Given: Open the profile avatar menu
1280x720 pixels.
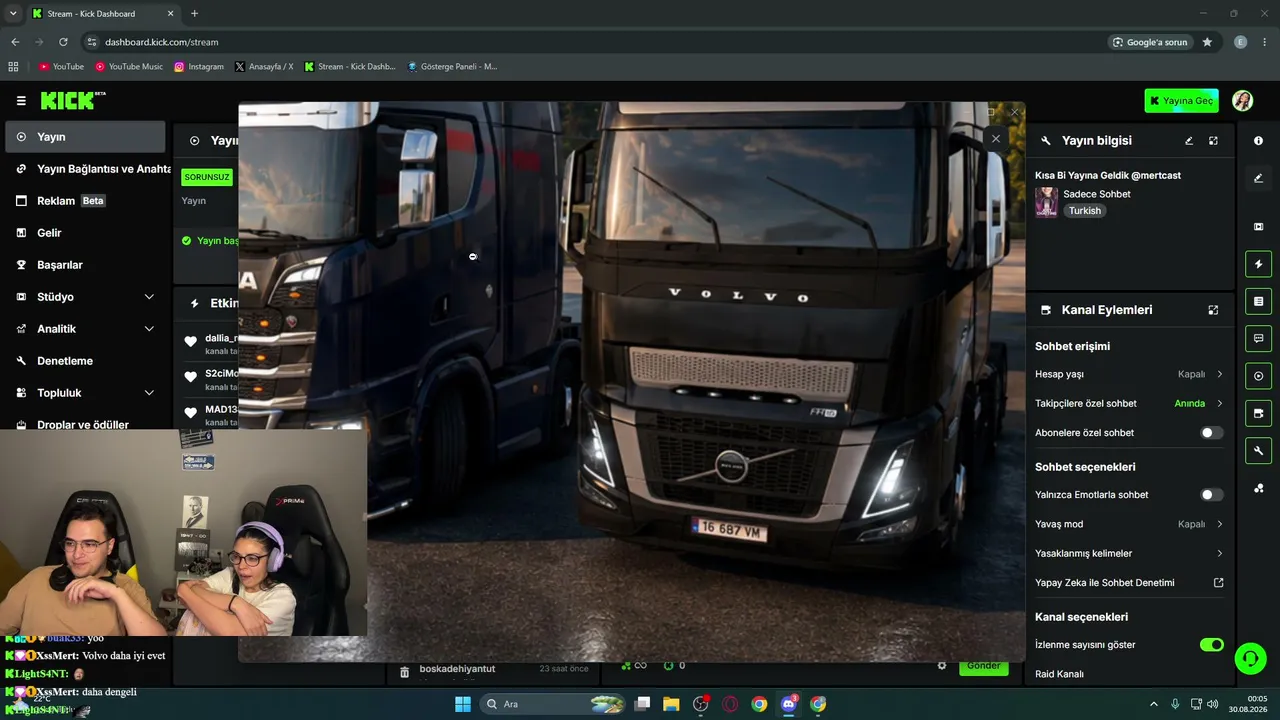Looking at the screenshot, I should pos(1242,100).
